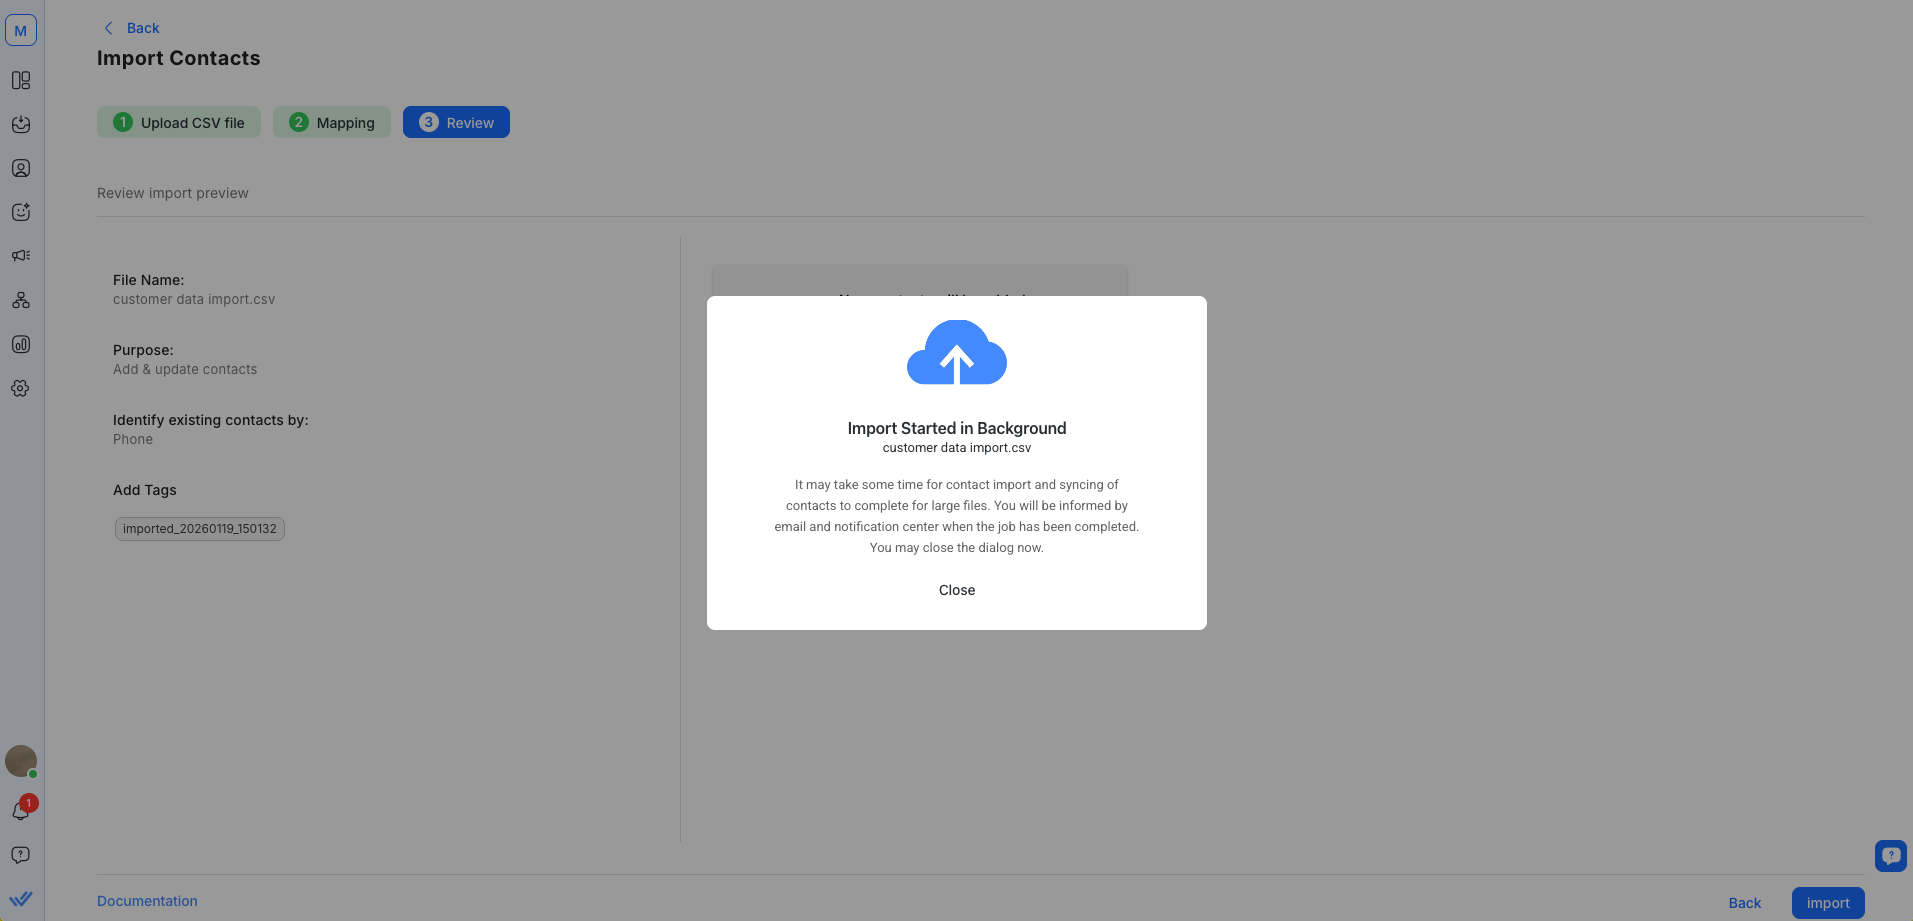Image resolution: width=1913 pixels, height=921 pixels.
Task: Click the user avatar in sidebar
Action: click(x=21, y=761)
